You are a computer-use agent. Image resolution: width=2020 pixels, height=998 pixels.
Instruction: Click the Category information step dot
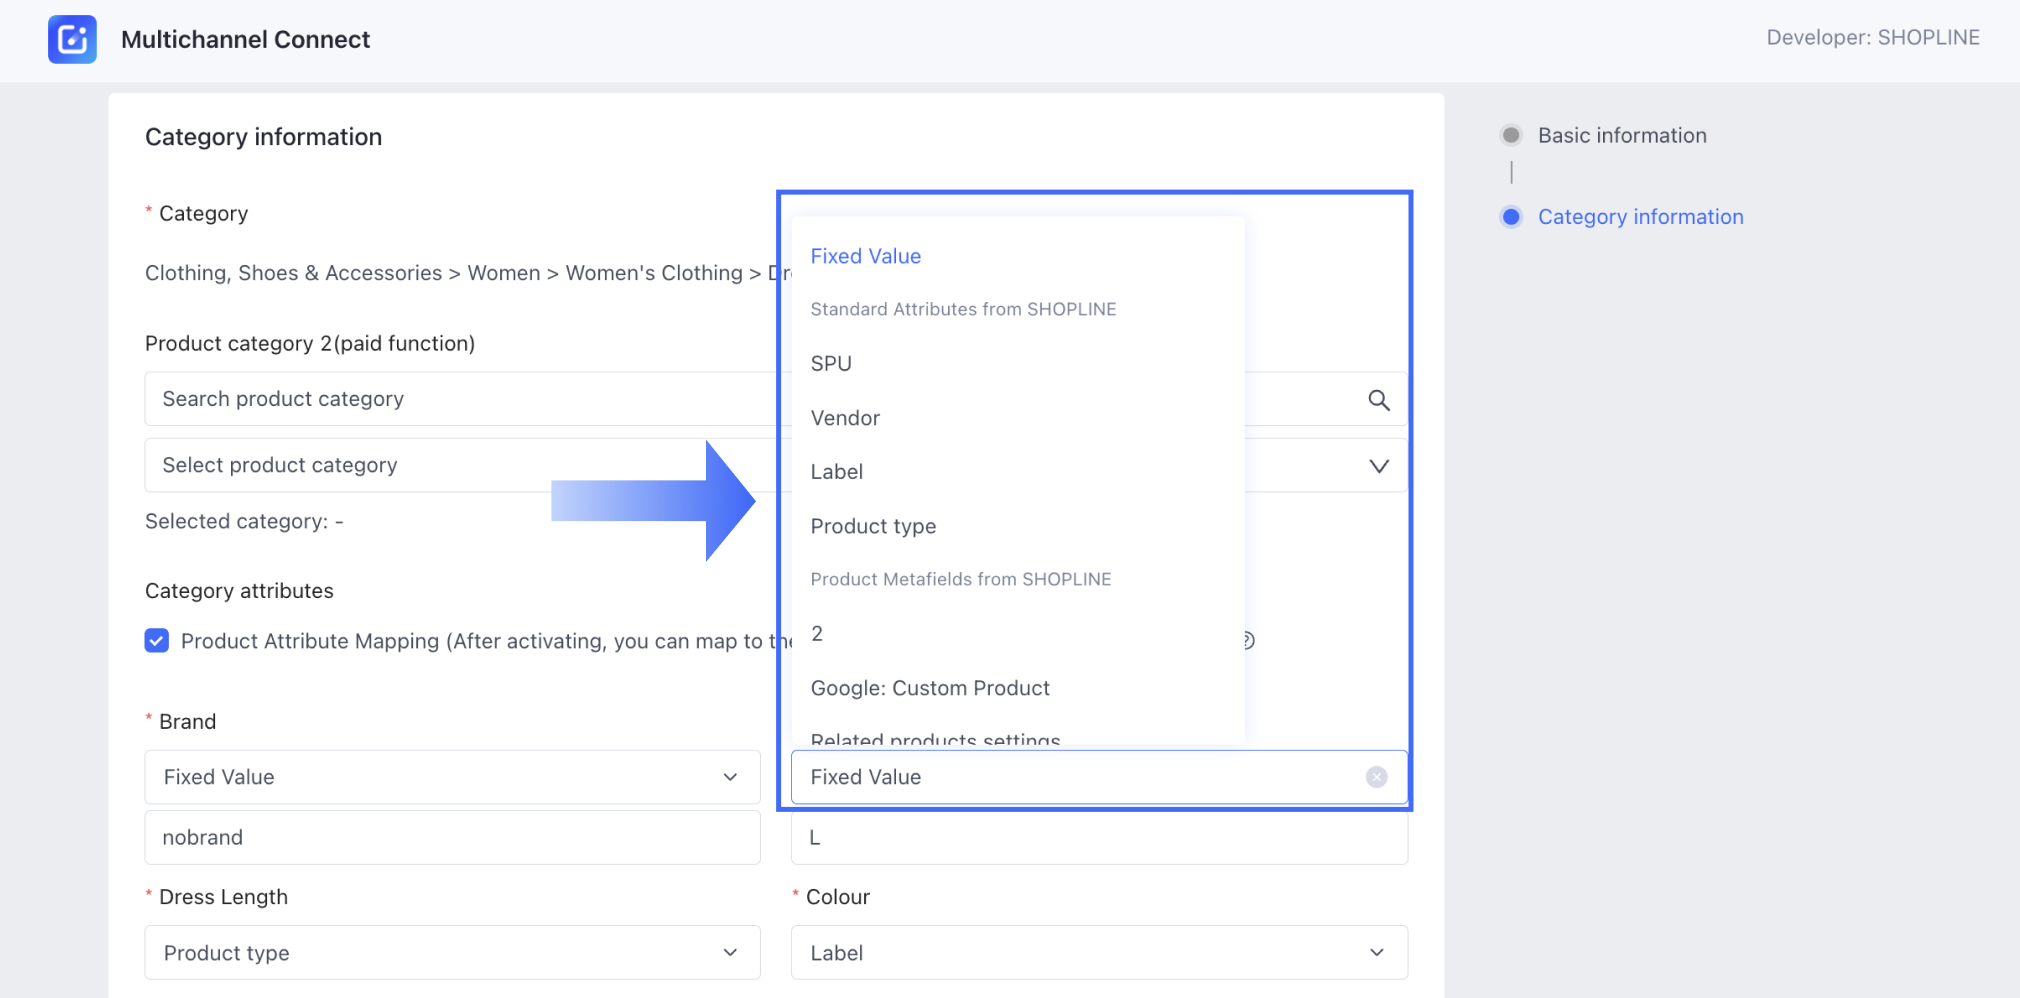coord(1511,217)
